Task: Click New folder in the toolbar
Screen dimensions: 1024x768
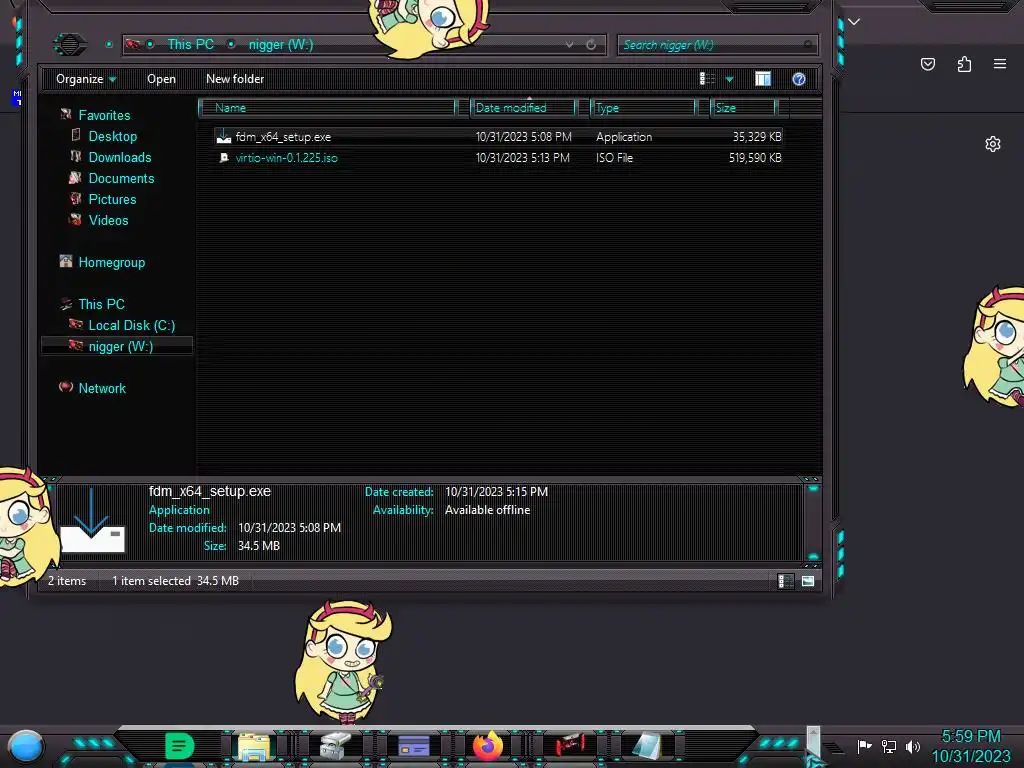Action: pos(235,79)
